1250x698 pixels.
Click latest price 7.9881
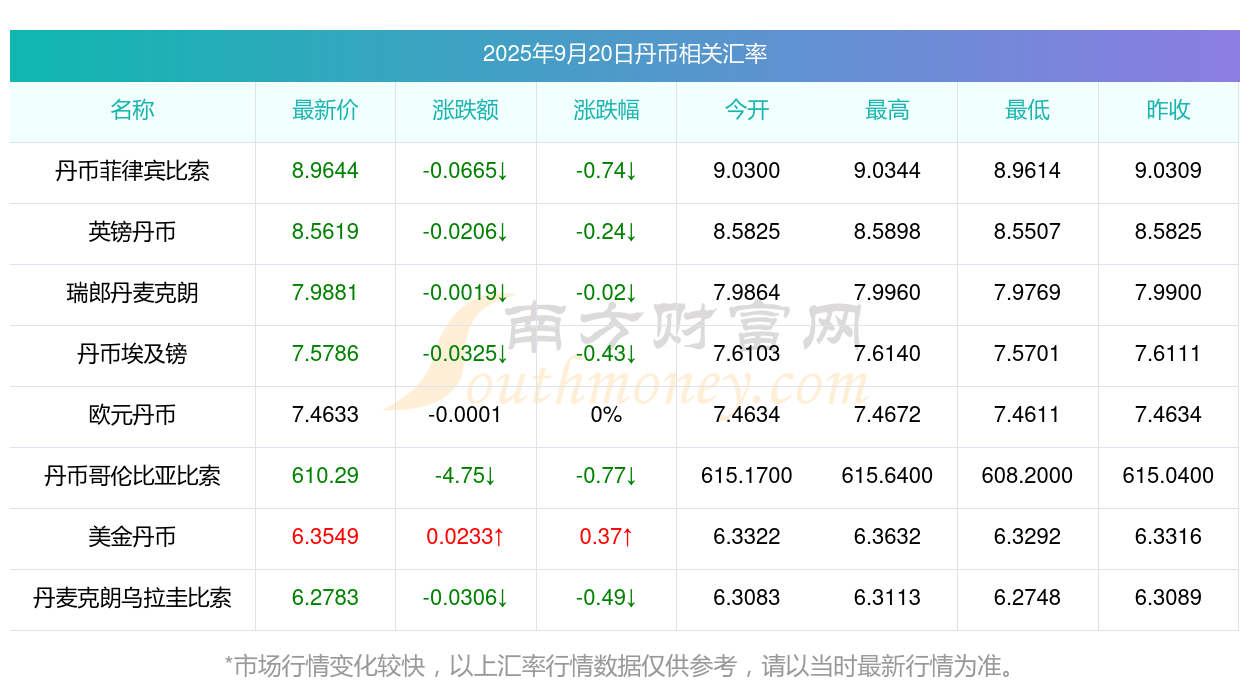325,293
